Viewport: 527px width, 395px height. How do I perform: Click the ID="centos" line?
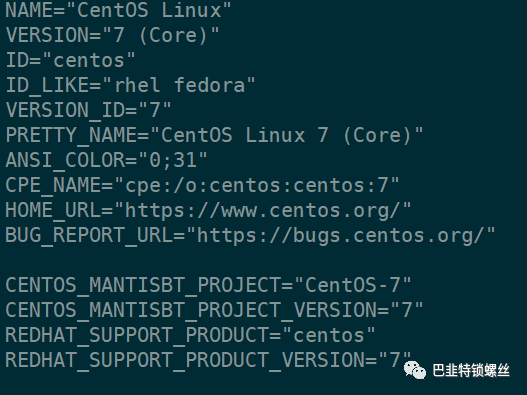pos(70,60)
